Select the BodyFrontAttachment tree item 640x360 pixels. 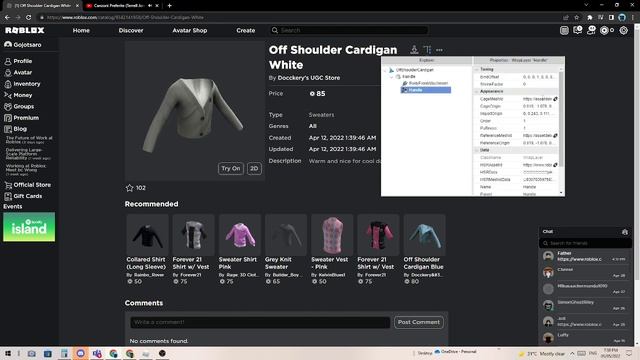425,83
